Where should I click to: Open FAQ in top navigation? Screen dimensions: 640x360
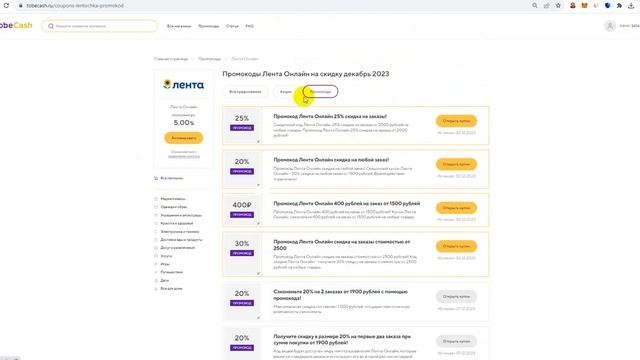coord(249,26)
